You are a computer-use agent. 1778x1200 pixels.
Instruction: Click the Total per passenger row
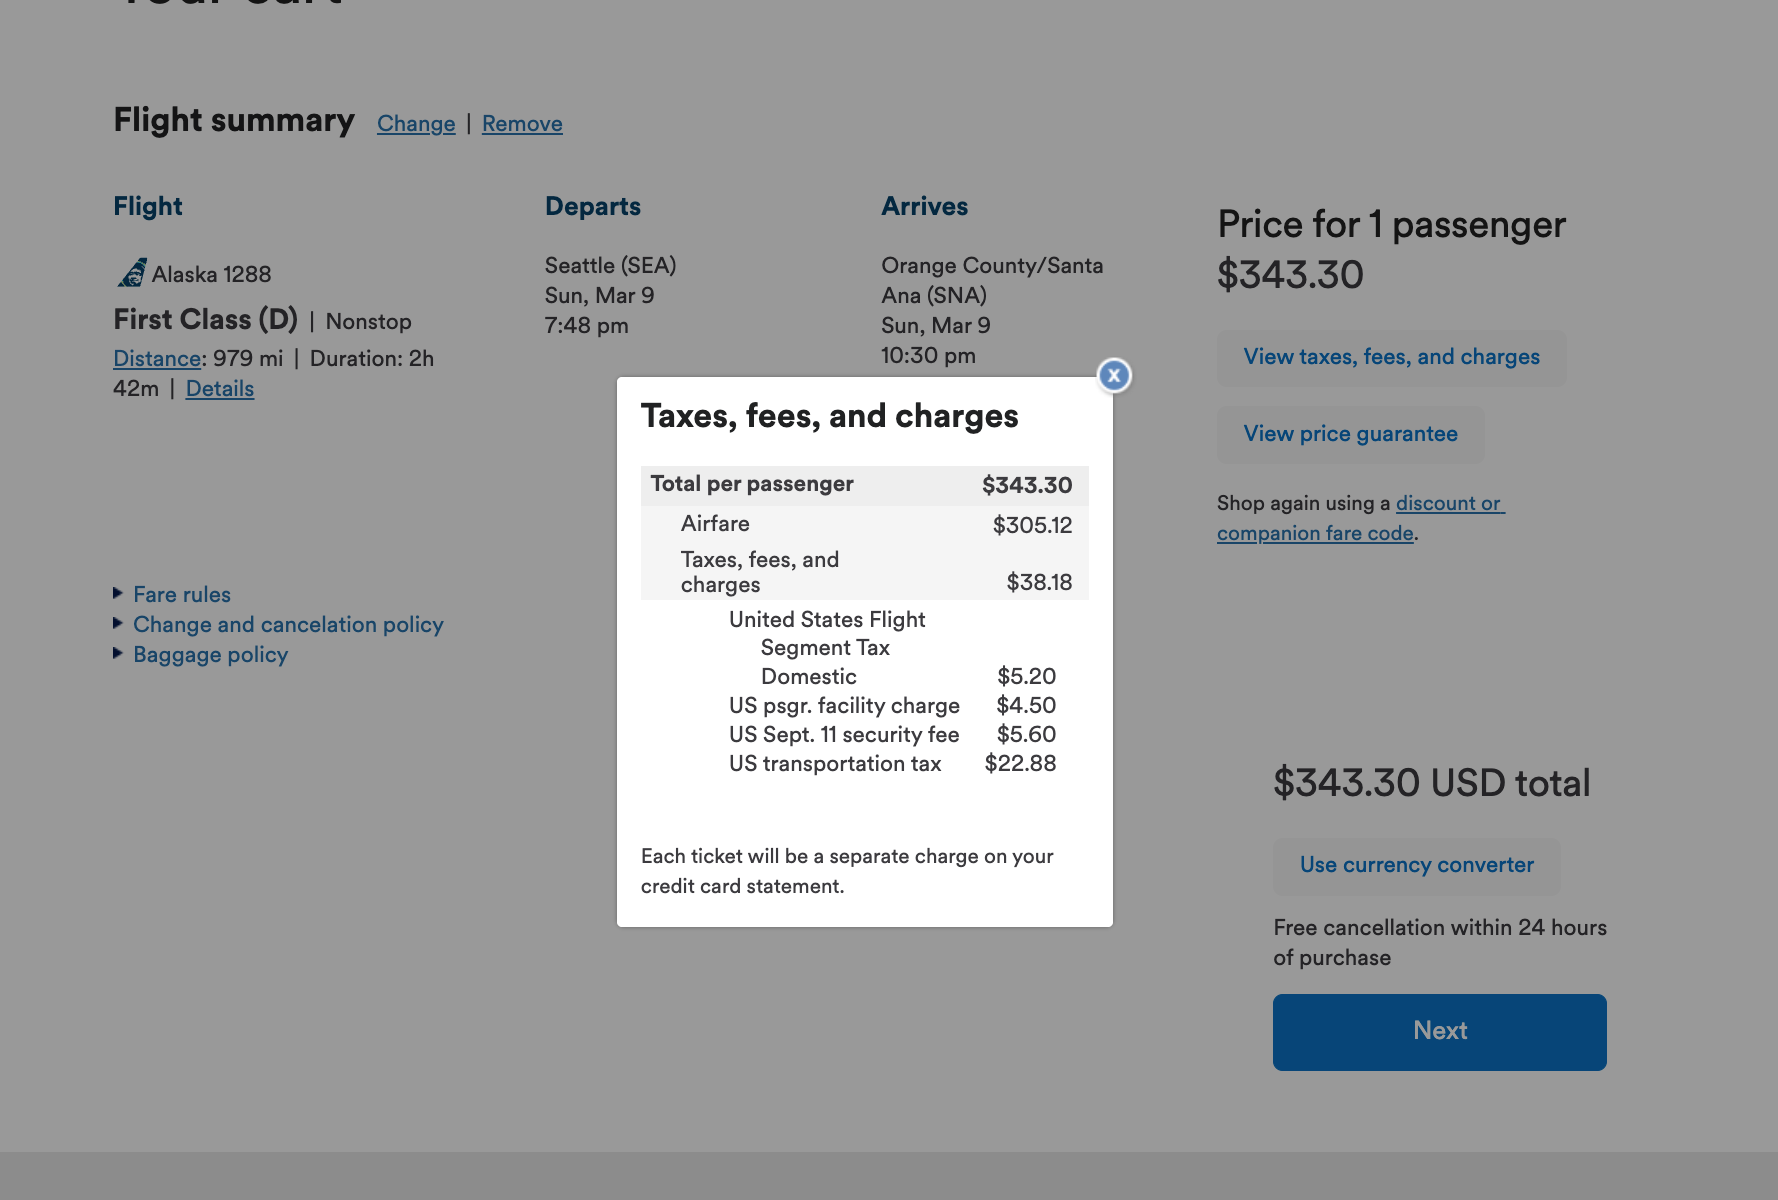pos(864,485)
